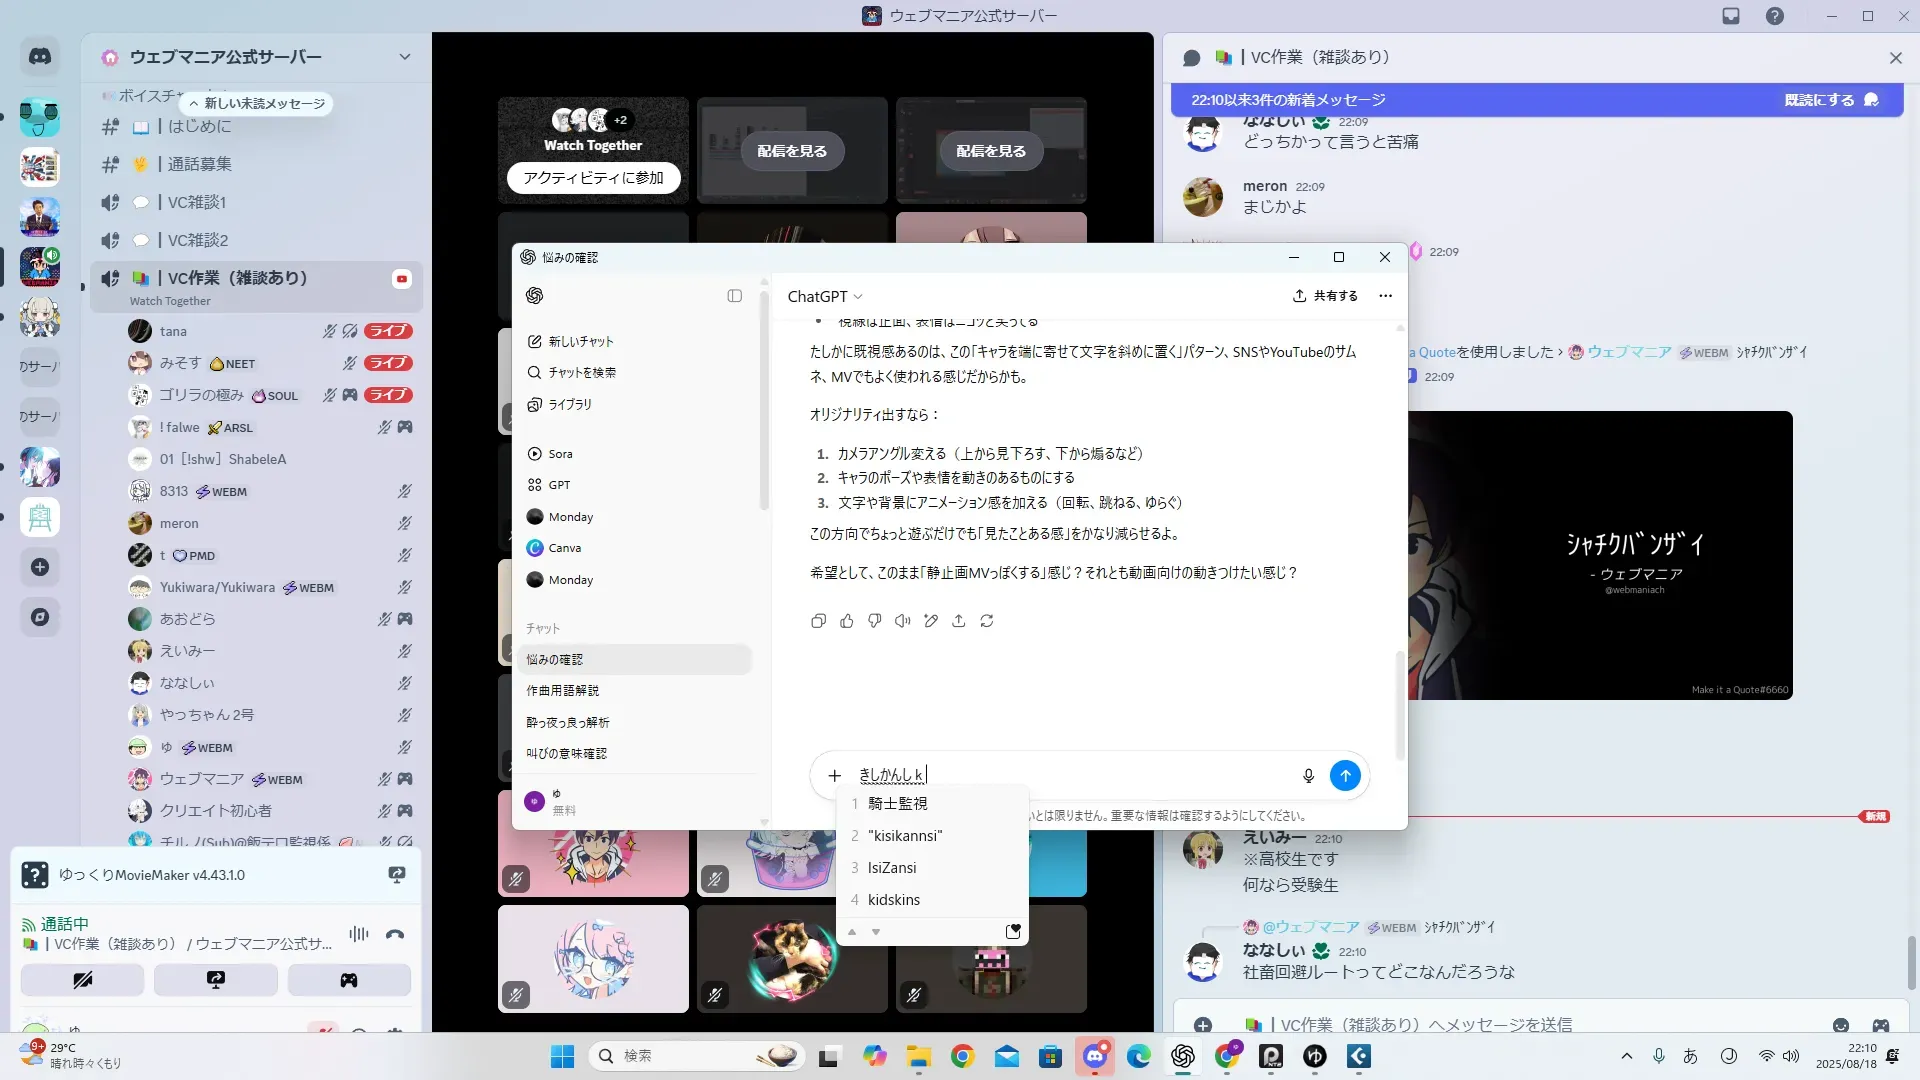
Task: Regenerate the ChatGPT response
Action: (x=987, y=621)
